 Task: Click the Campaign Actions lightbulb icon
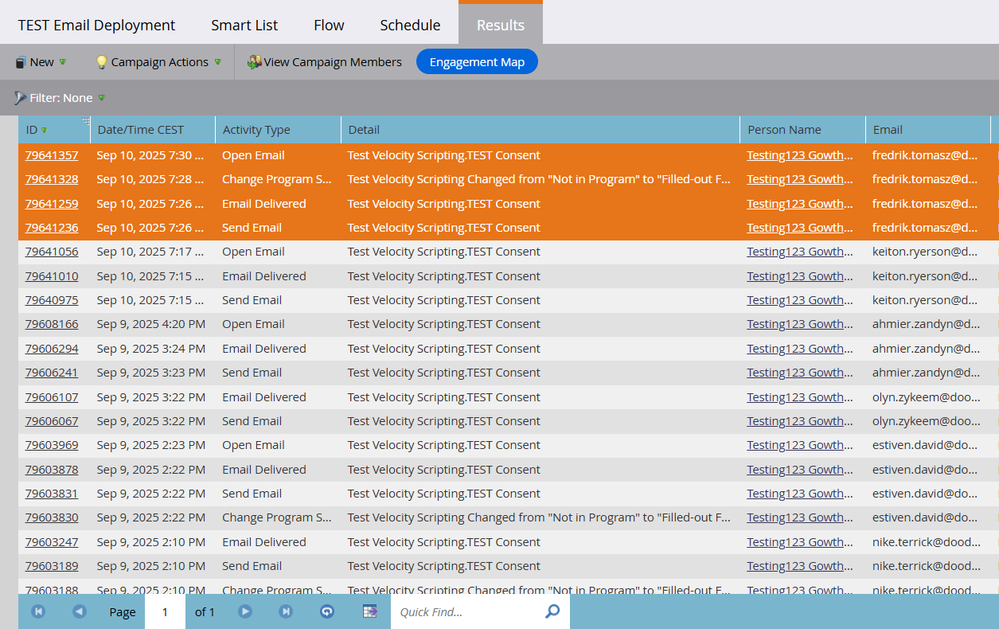101,62
